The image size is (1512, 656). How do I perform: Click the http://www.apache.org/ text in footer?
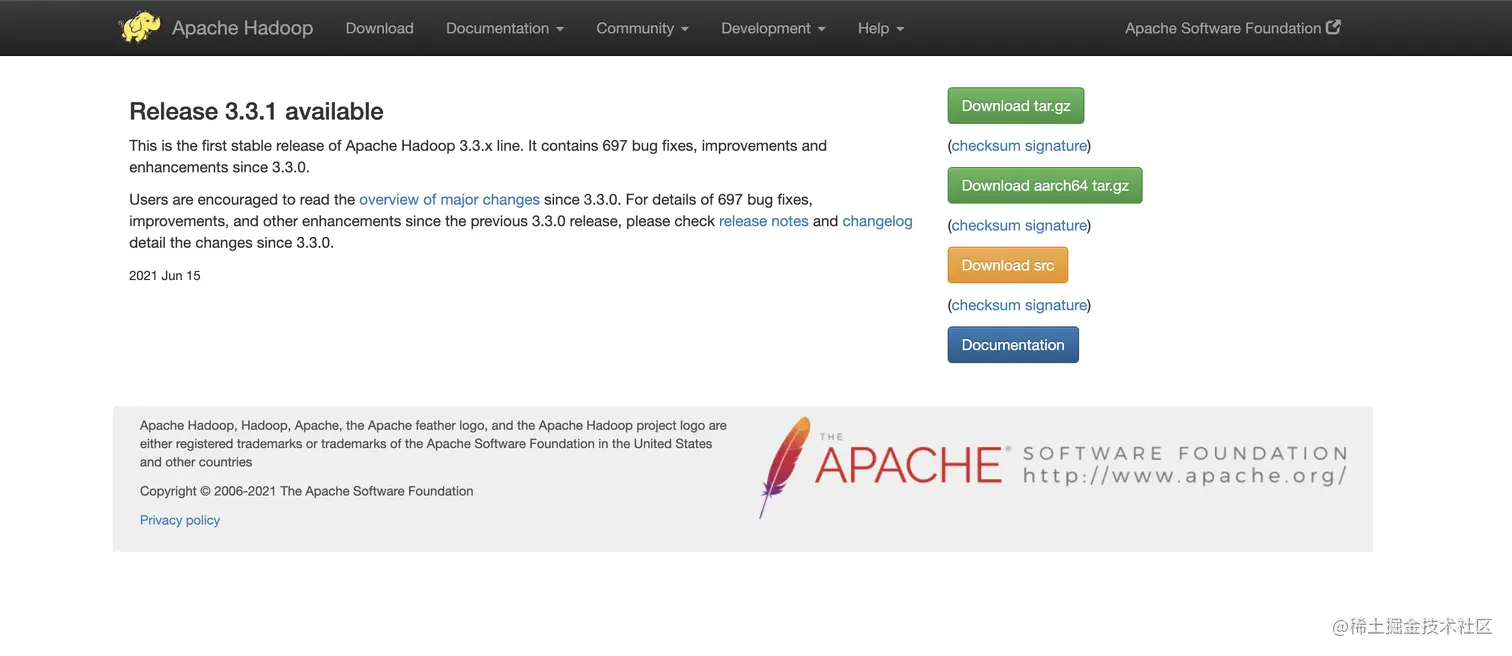point(1185,476)
